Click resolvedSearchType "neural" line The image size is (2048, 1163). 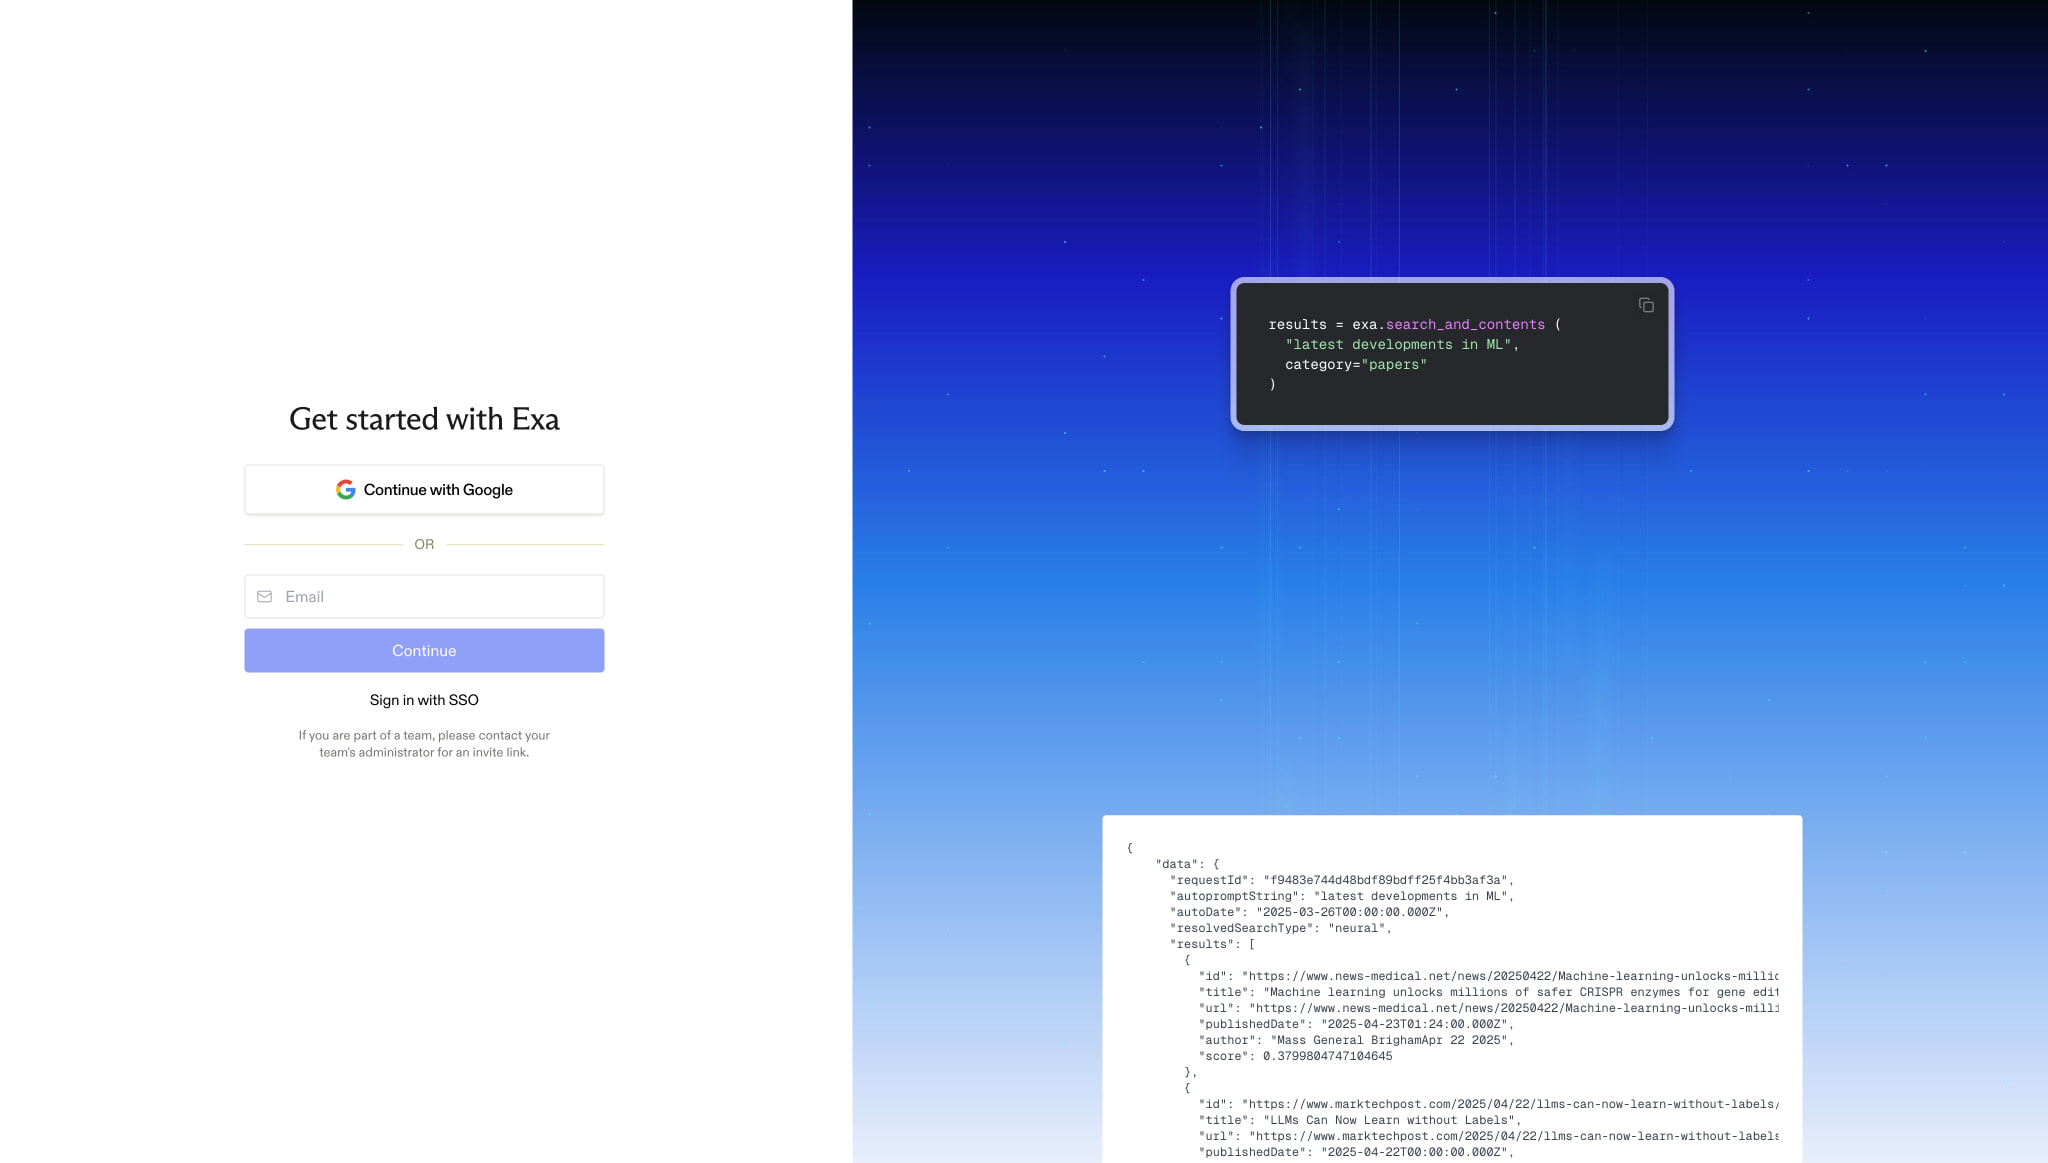click(x=1281, y=928)
